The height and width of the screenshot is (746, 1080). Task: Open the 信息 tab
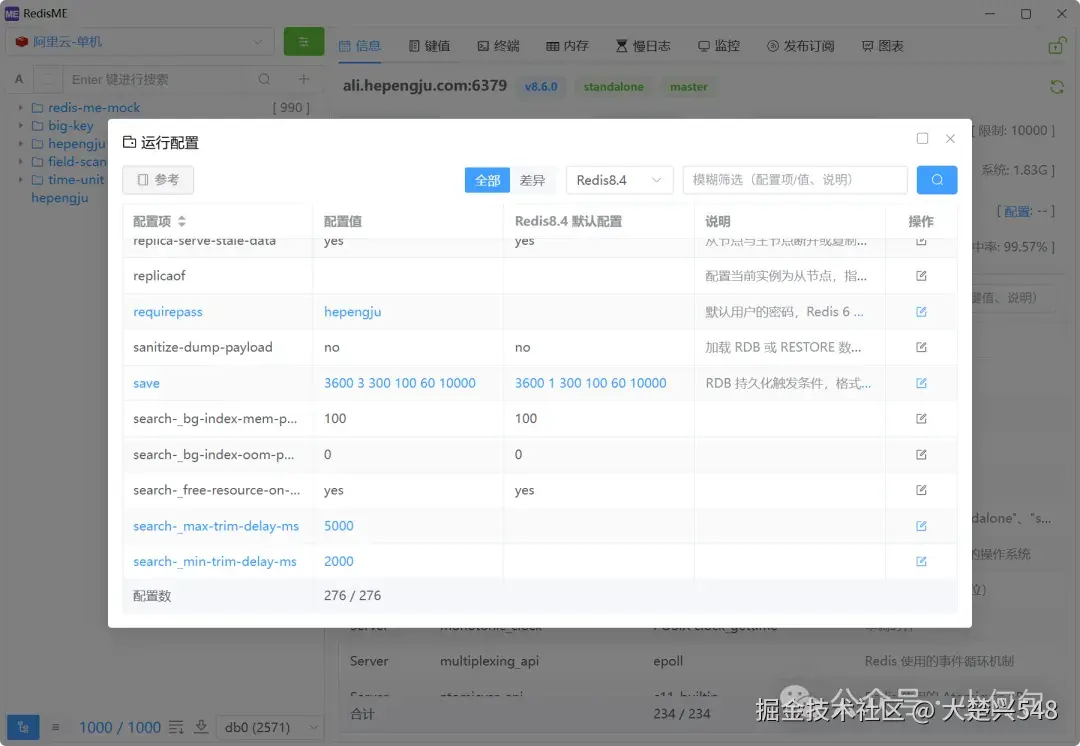click(x=360, y=46)
